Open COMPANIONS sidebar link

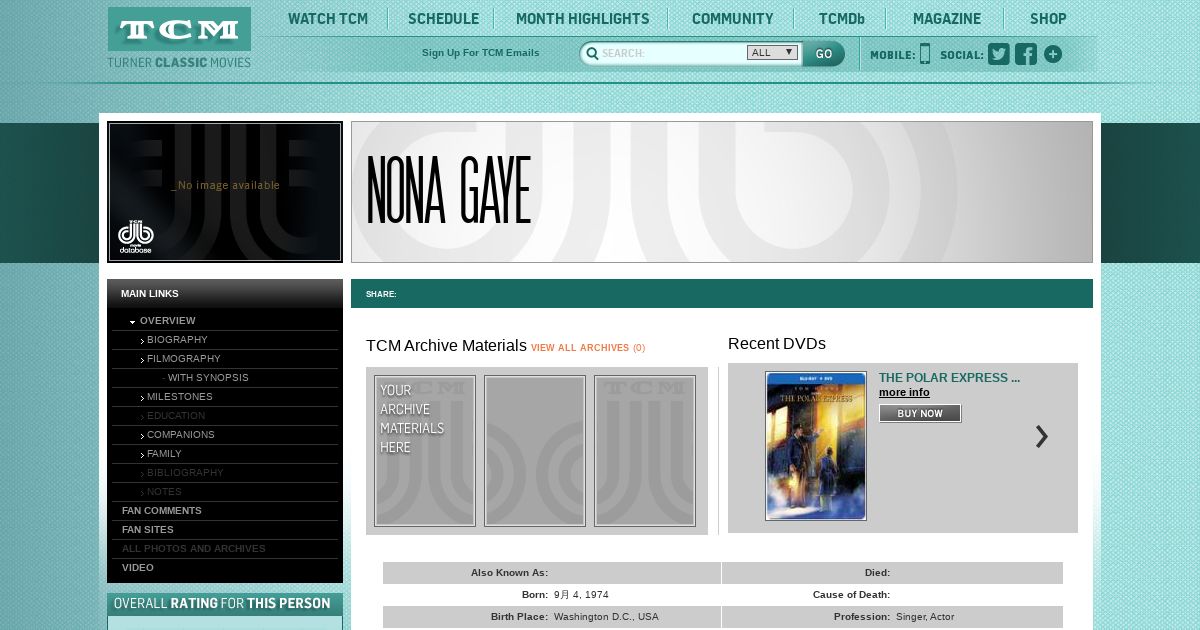coord(180,435)
